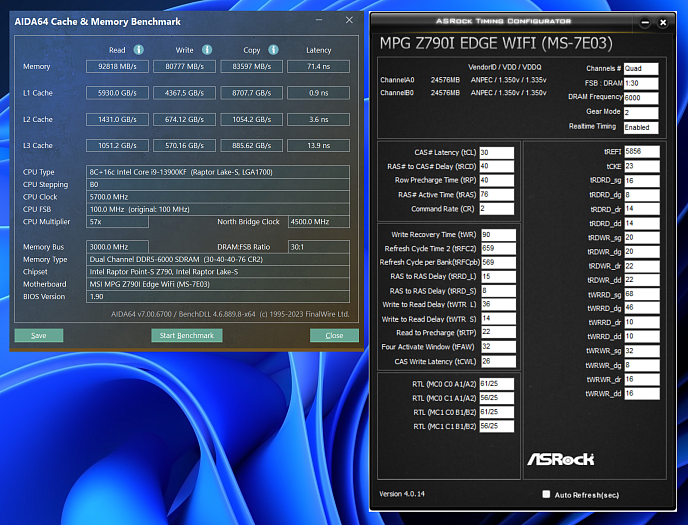
Task: Click the RAS# Active Time (tRAS) field
Action: (x=496, y=194)
